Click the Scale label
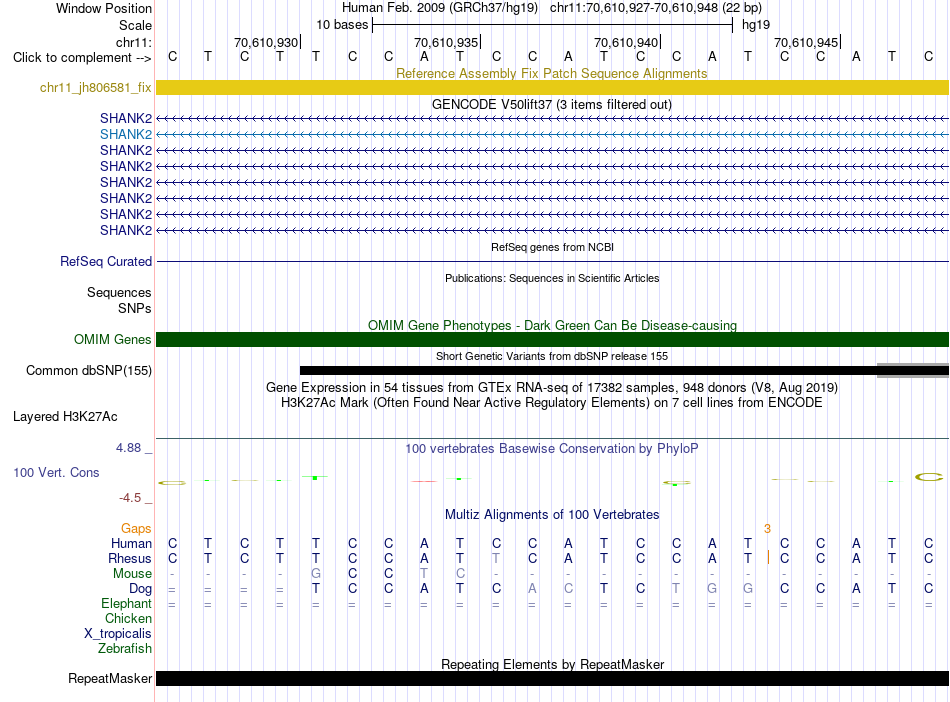The image size is (950, 702). click(x=135, y=25)
